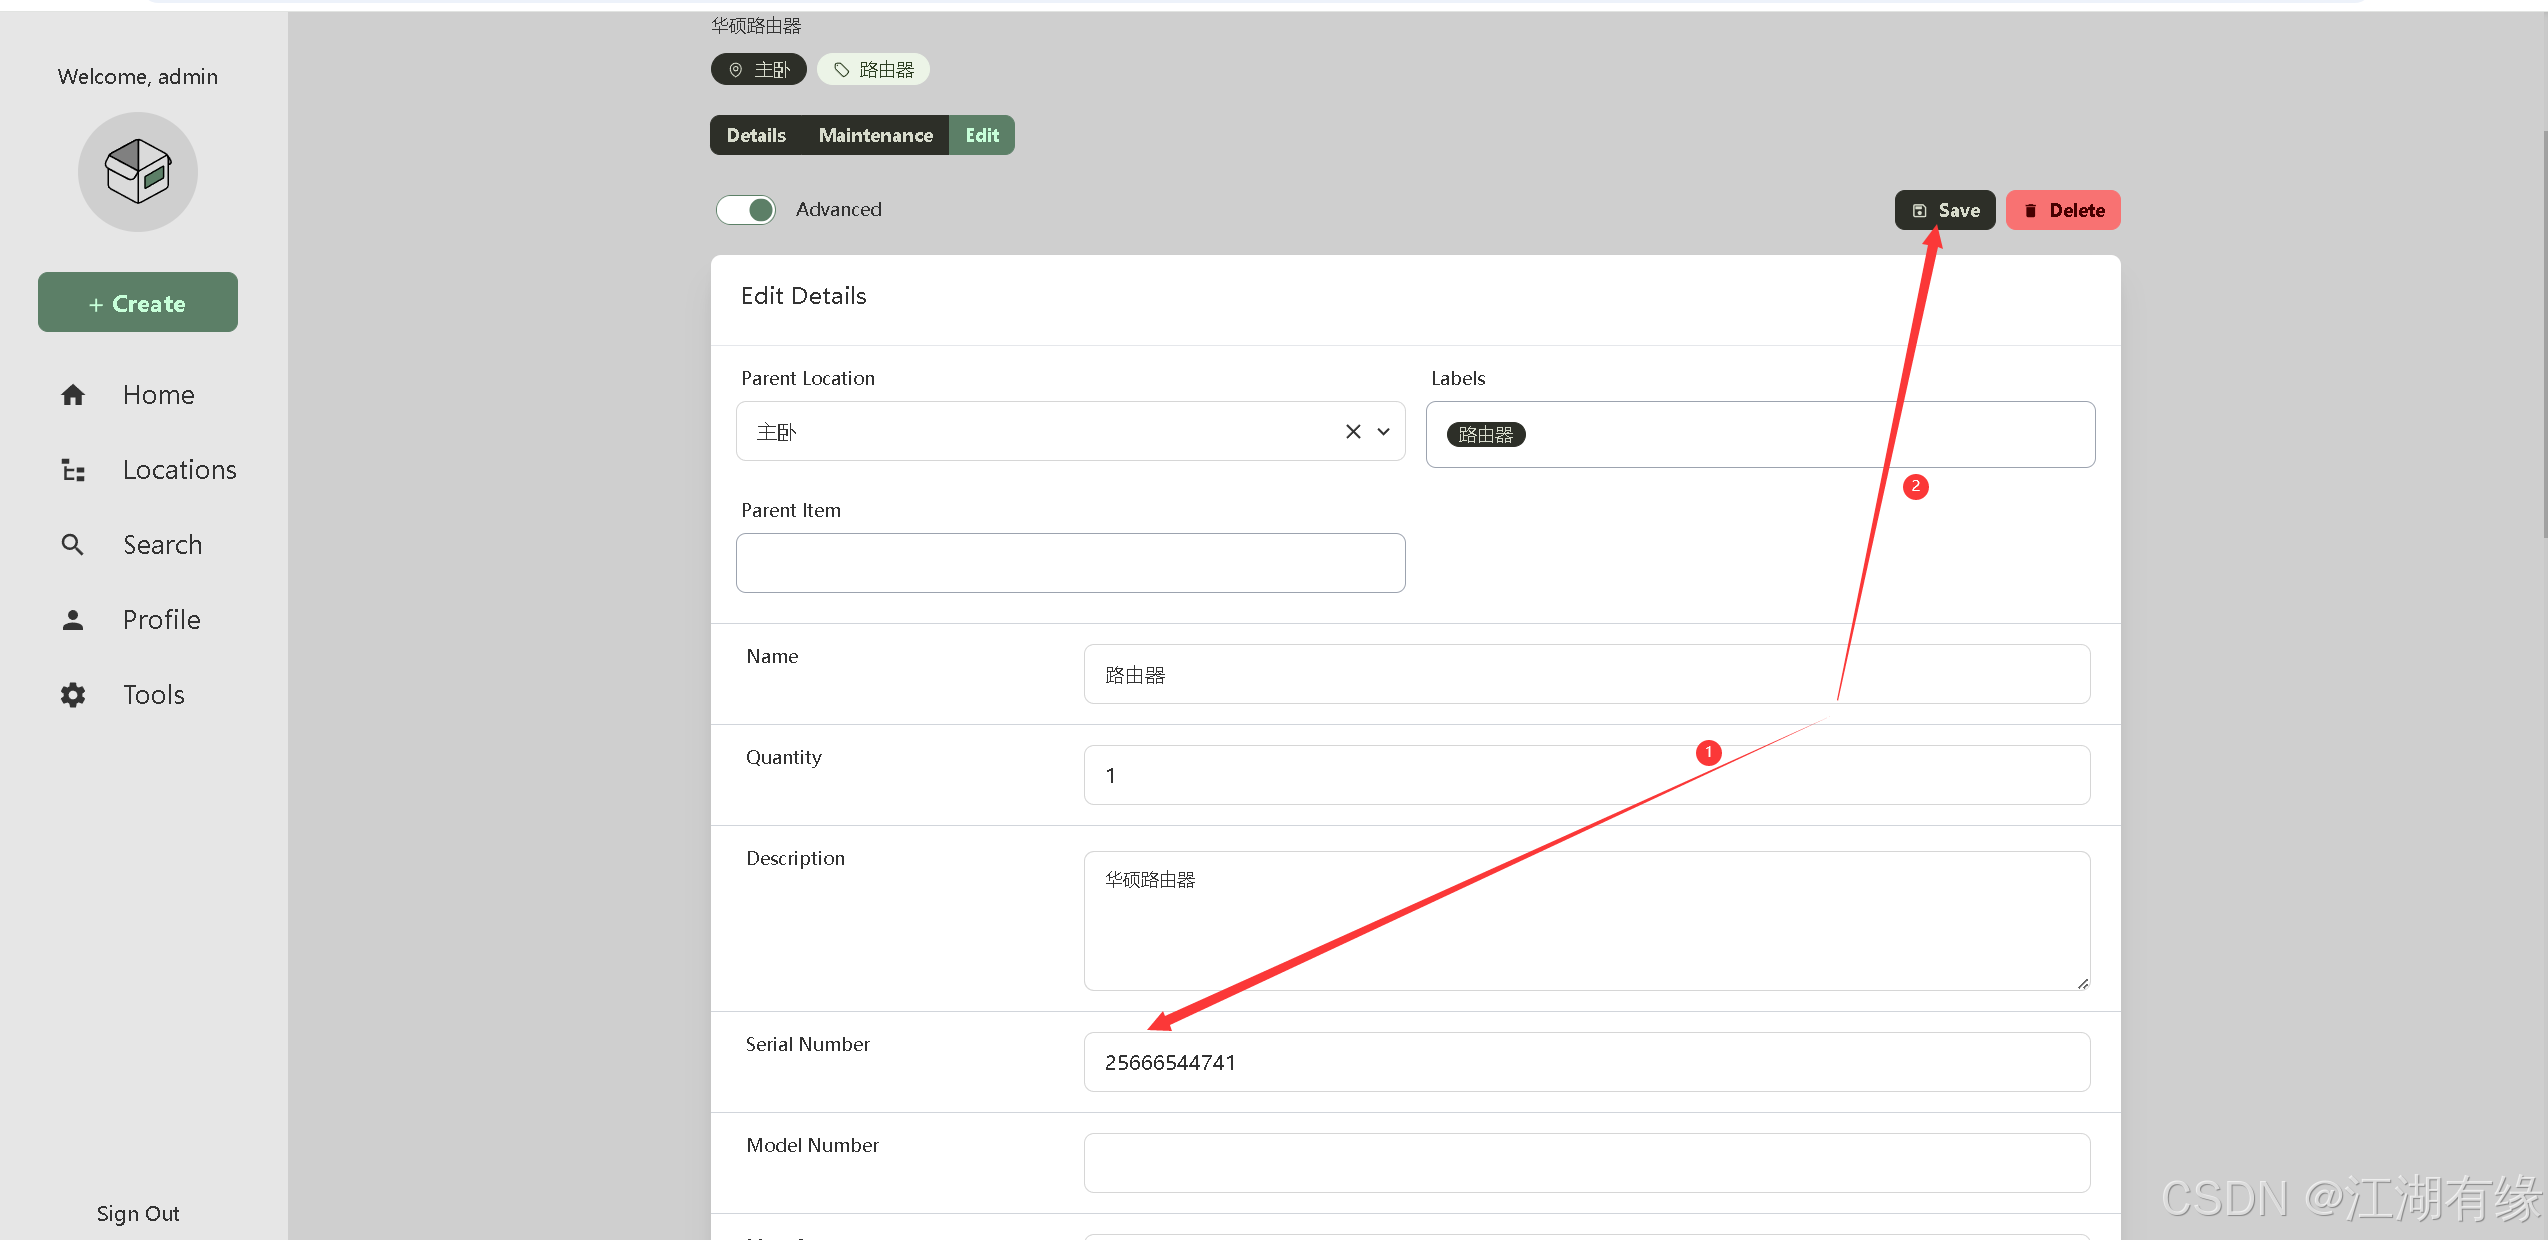Click the Description textarea resize handle
This screenshot has height=1240, width=2548.
(2082, 984)
